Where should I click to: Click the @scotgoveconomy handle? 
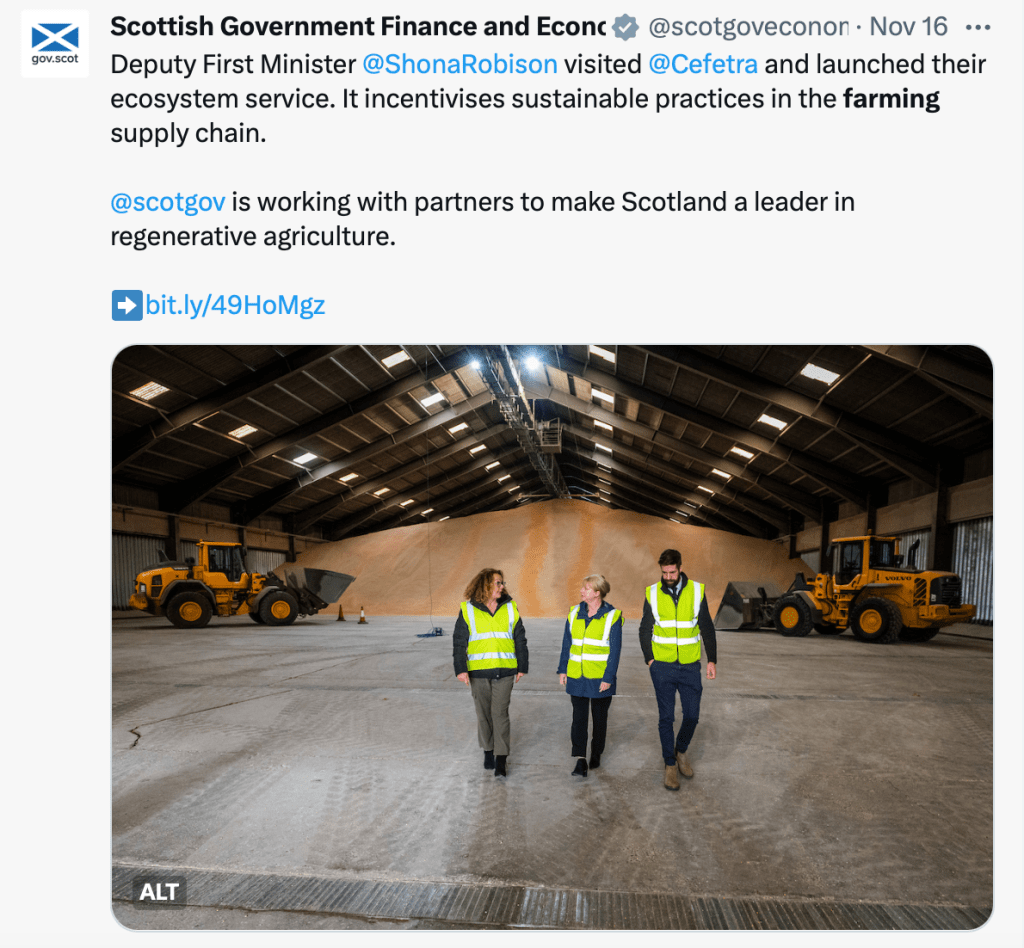(x=748, y=27)
